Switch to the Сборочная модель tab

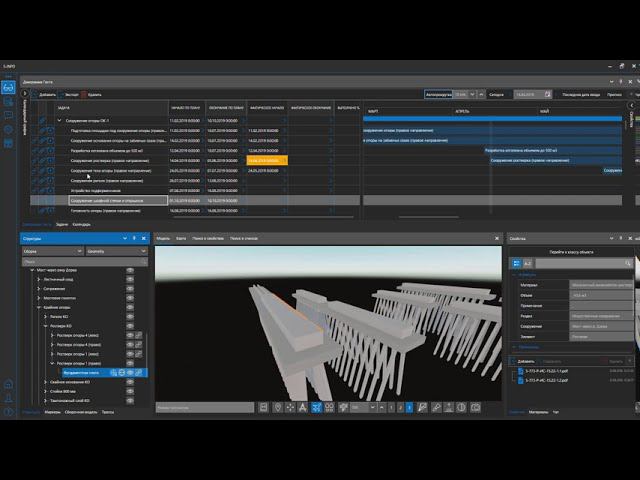pos(81,412)
